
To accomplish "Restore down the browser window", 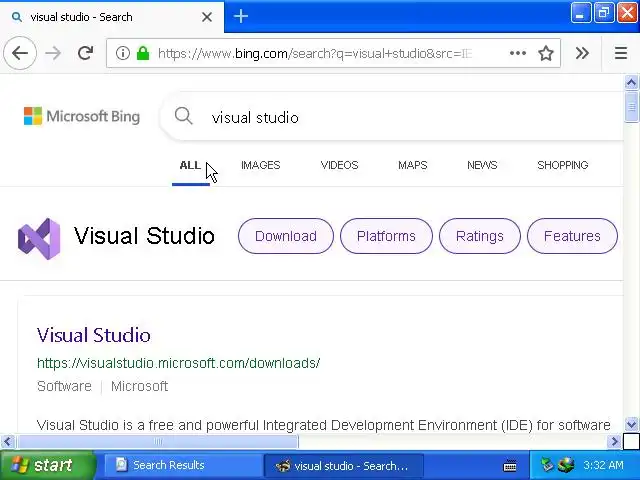I will coord(604,13).
